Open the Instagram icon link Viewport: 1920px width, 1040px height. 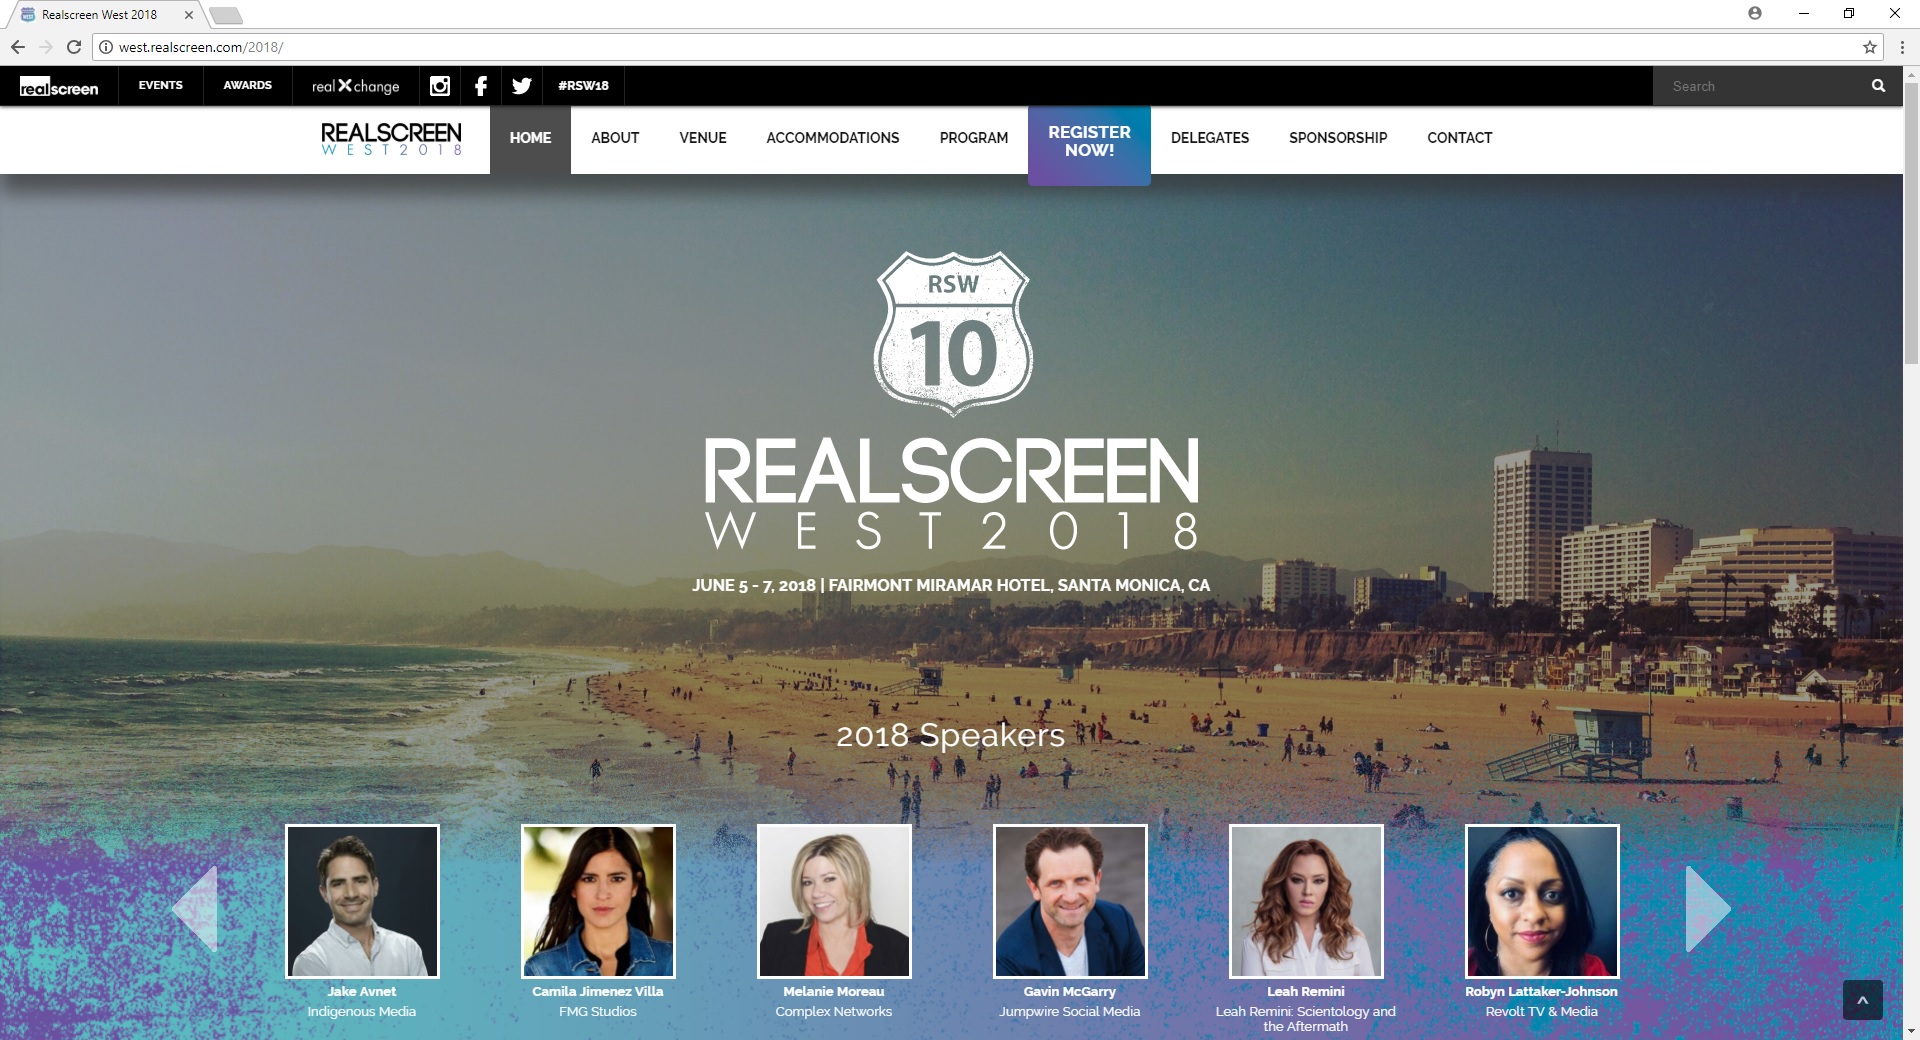coord(440,86)
